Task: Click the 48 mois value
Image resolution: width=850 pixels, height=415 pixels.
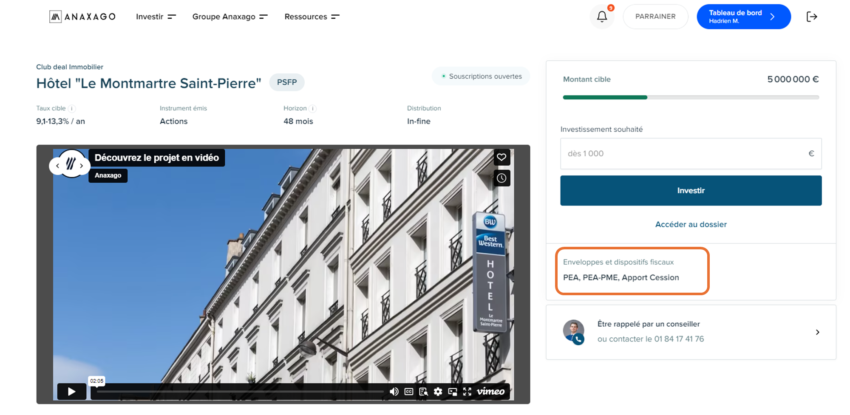Action: coord(298,121)
